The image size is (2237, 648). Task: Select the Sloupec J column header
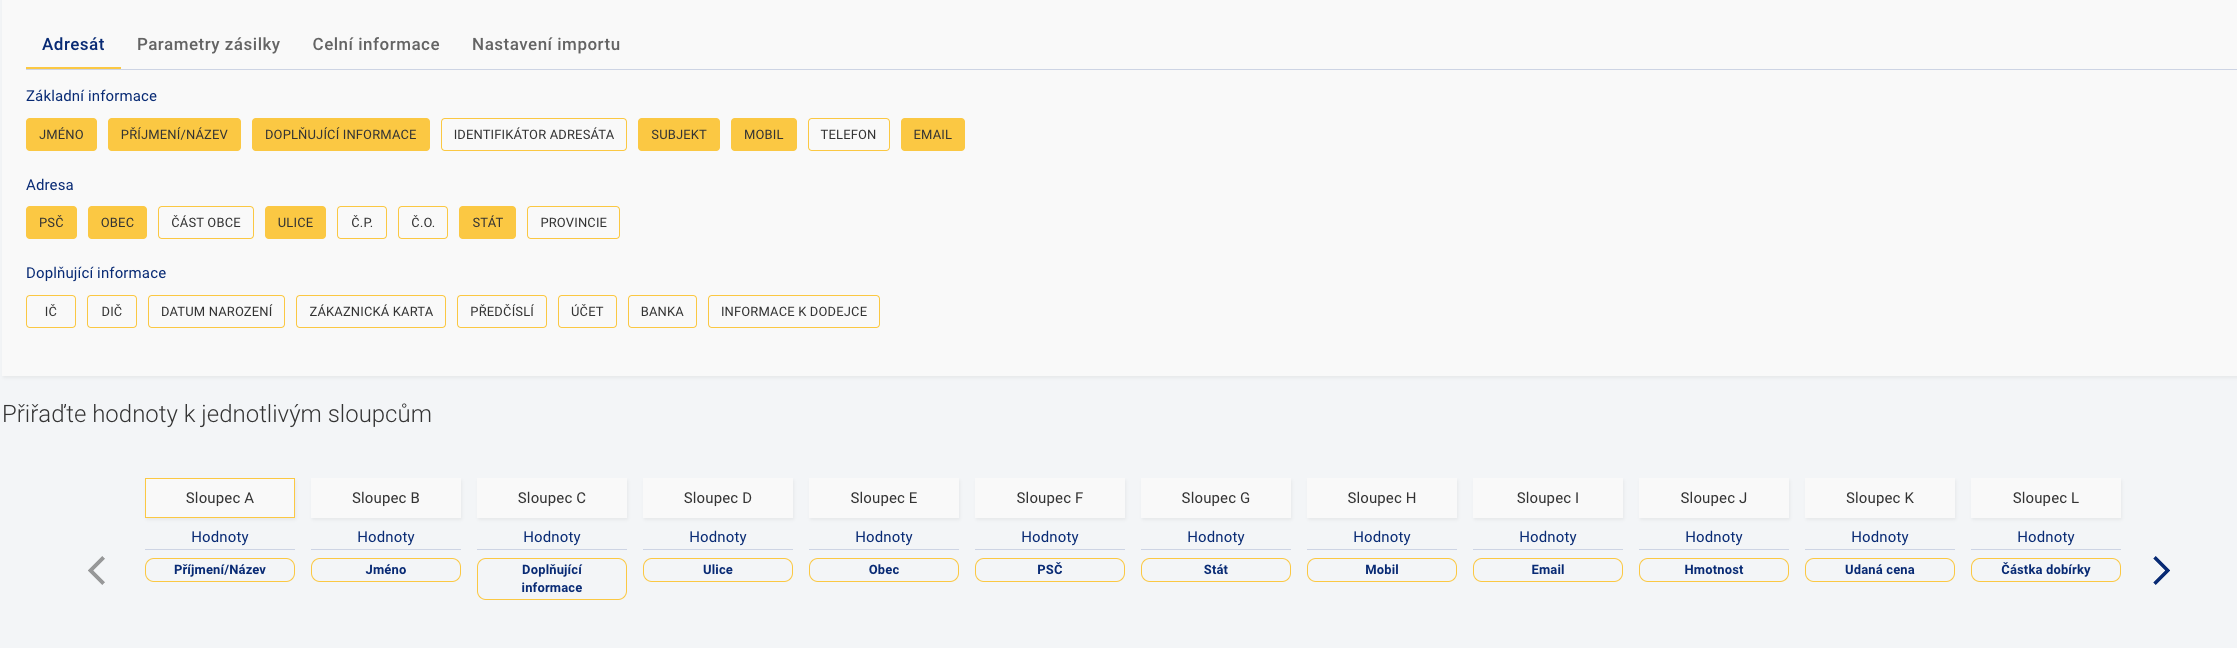click(x=1714, y=498)
